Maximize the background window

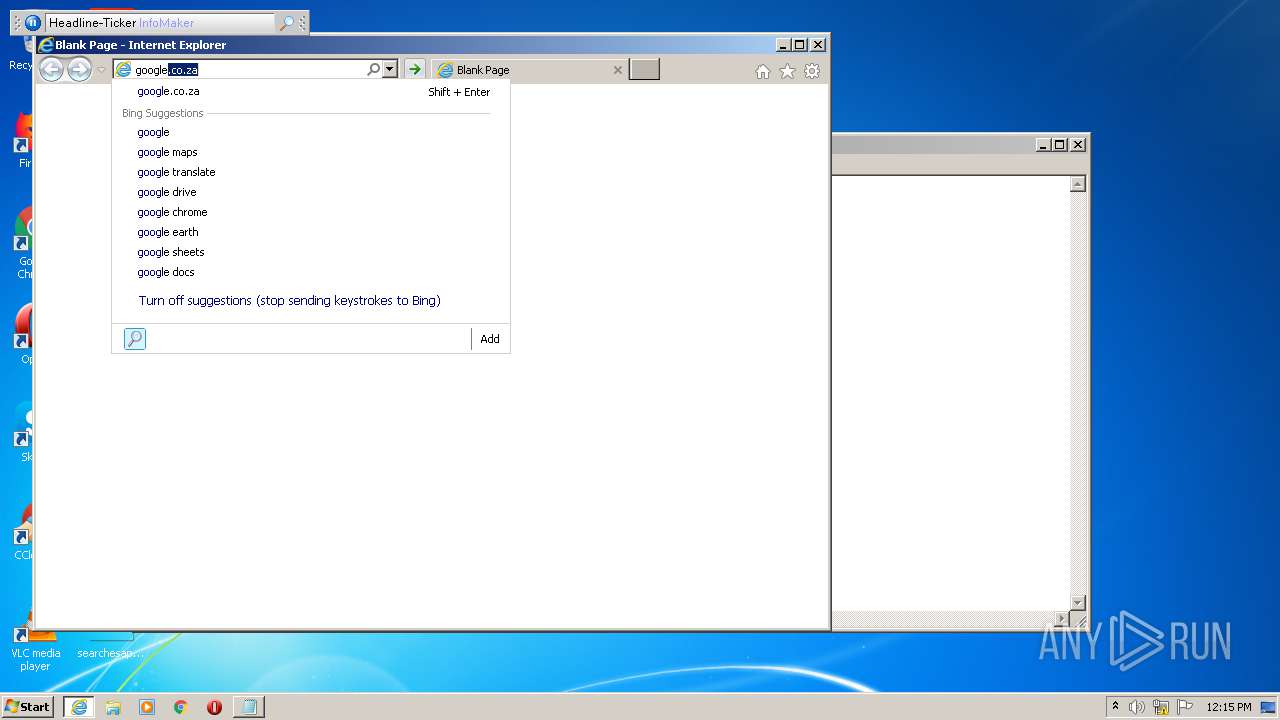click(1060, 145)
